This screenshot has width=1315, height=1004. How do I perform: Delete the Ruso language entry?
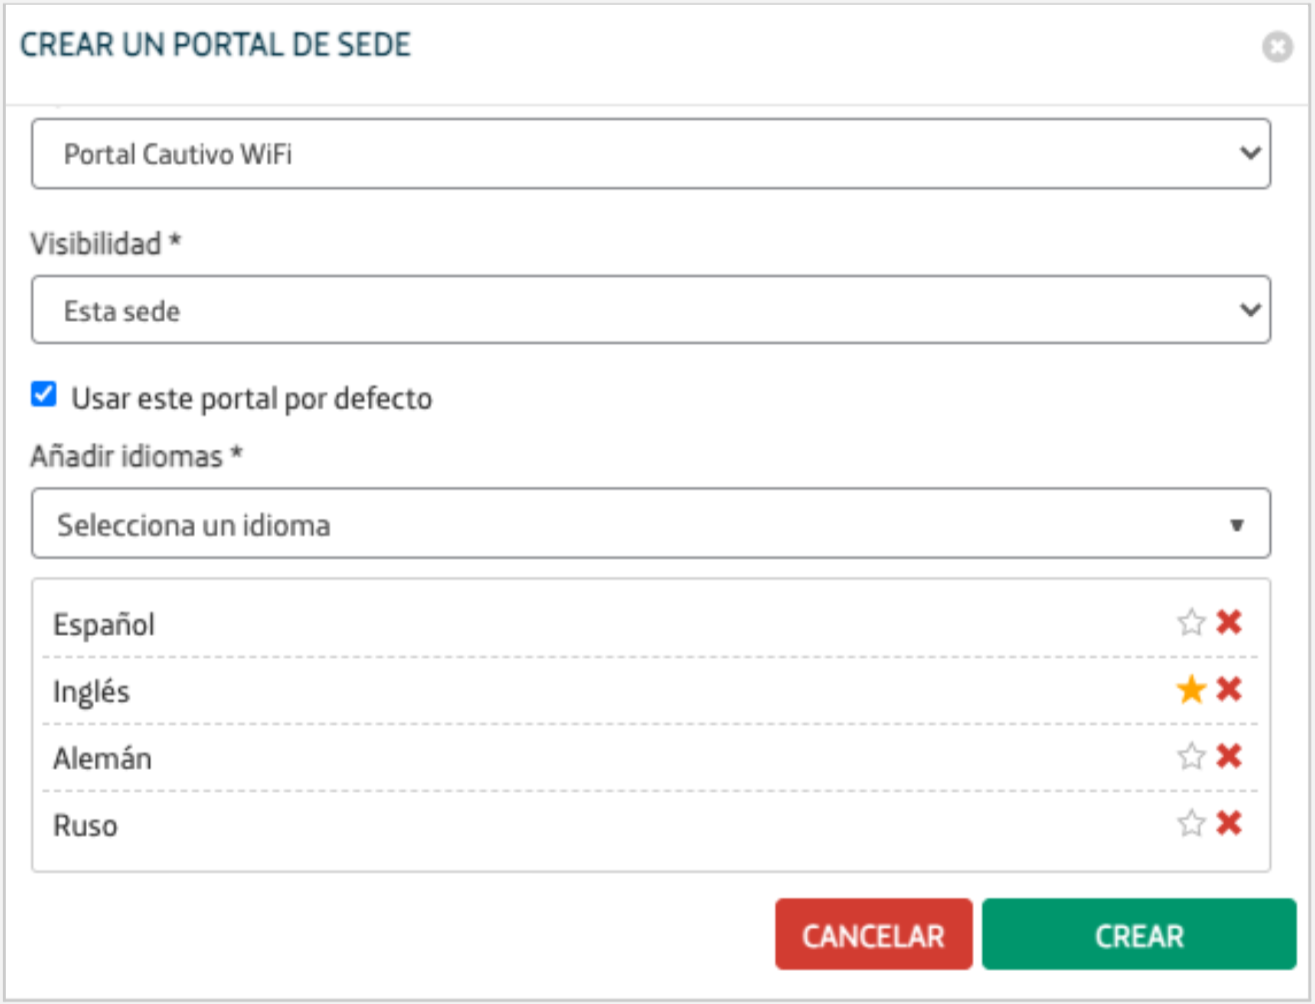(1229, 824)
